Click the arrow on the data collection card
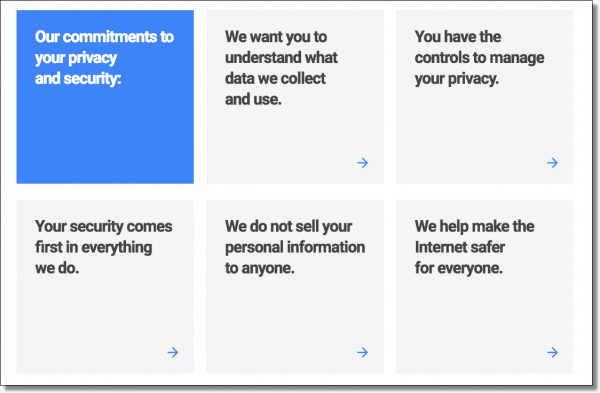Viewport: 600px width, 393px height. (x=362, y=163)
